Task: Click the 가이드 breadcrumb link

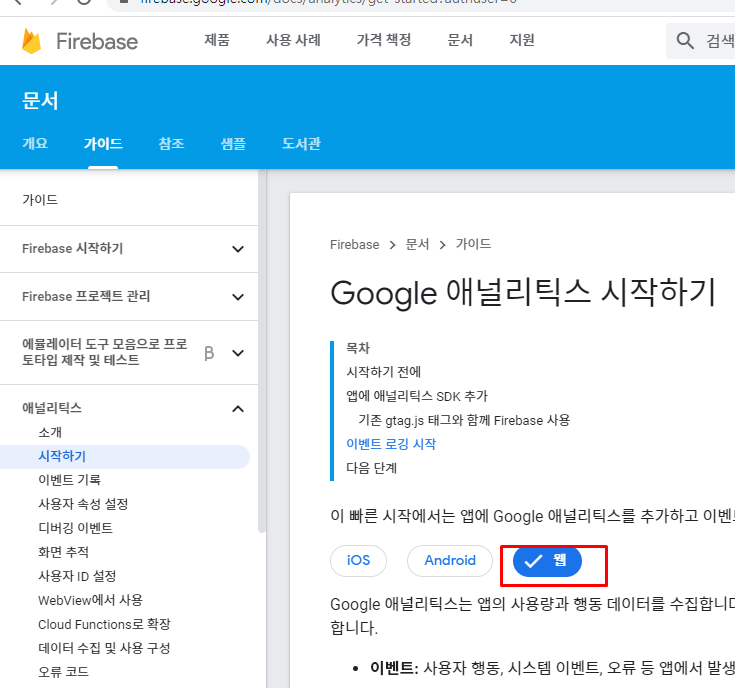Action: pyautogui.click(x=473, y=244)
